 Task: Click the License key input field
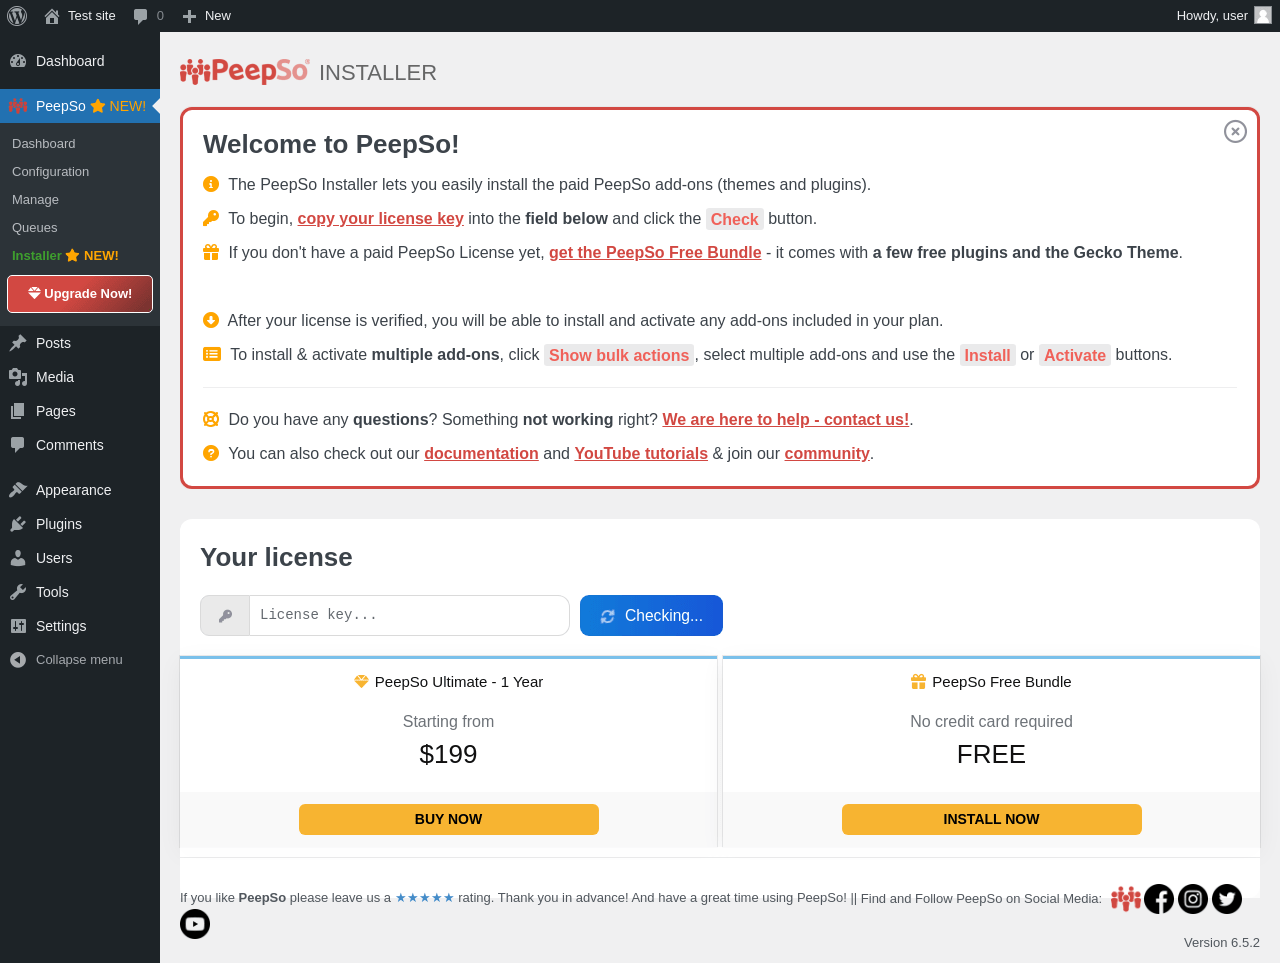408,615
